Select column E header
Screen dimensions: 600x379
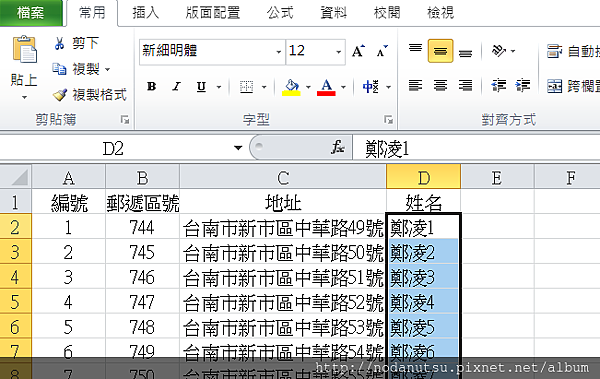tap(497, 177)
